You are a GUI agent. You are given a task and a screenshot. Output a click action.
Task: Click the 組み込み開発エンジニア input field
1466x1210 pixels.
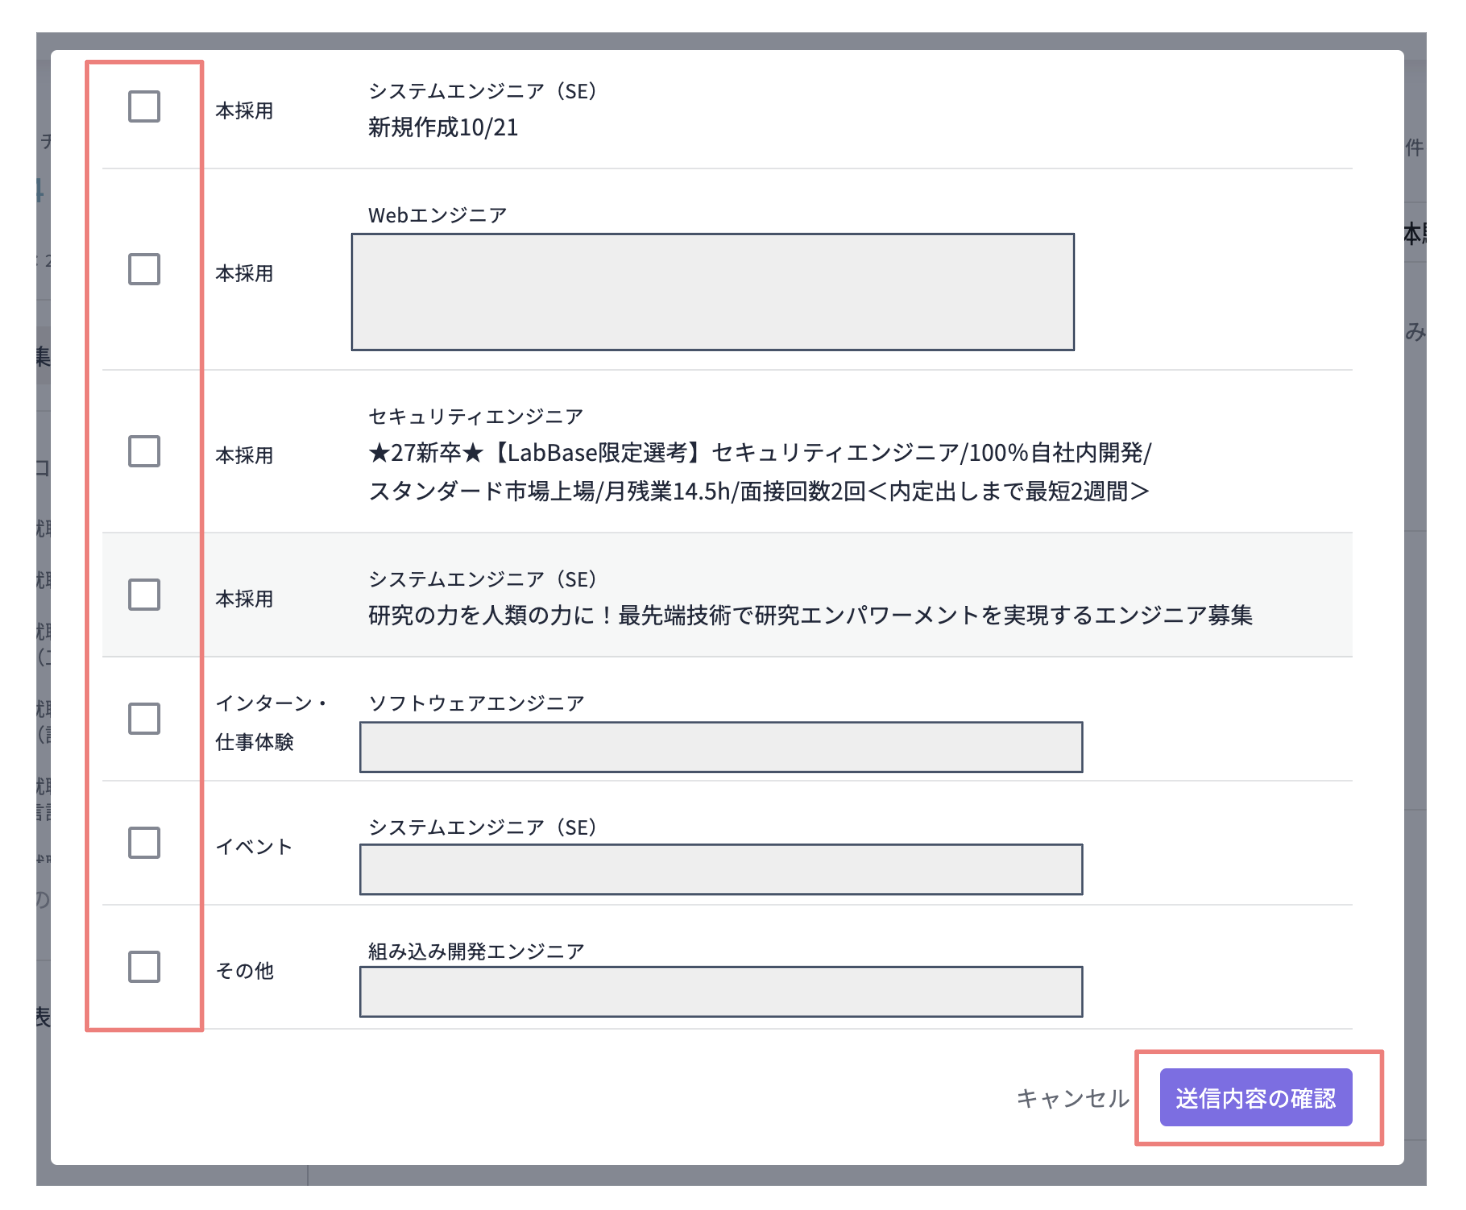pos(720,992)
